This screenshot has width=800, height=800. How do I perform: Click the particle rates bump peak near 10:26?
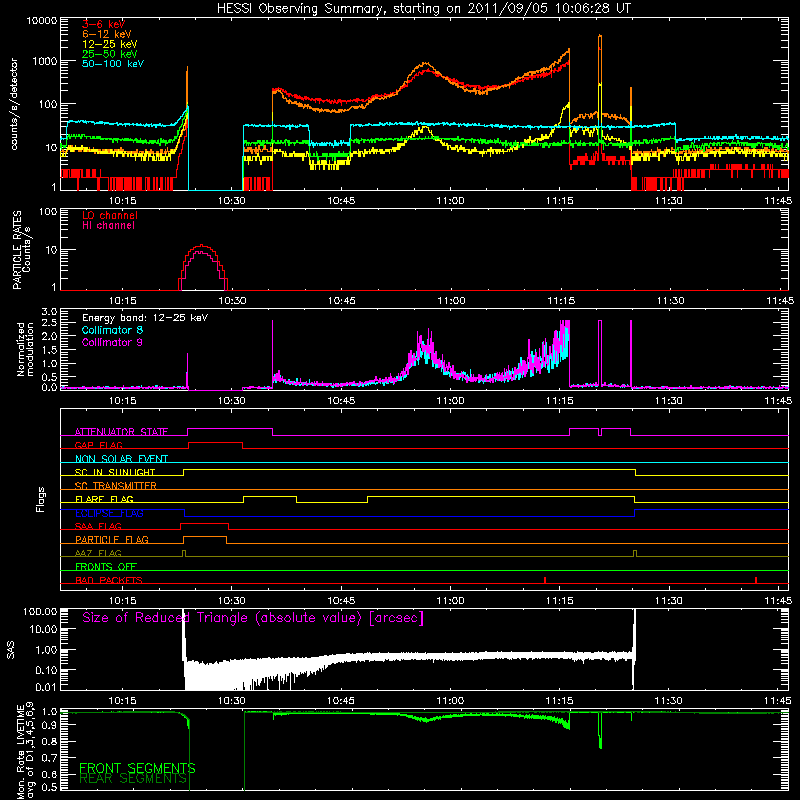click(x=202, y=245)
